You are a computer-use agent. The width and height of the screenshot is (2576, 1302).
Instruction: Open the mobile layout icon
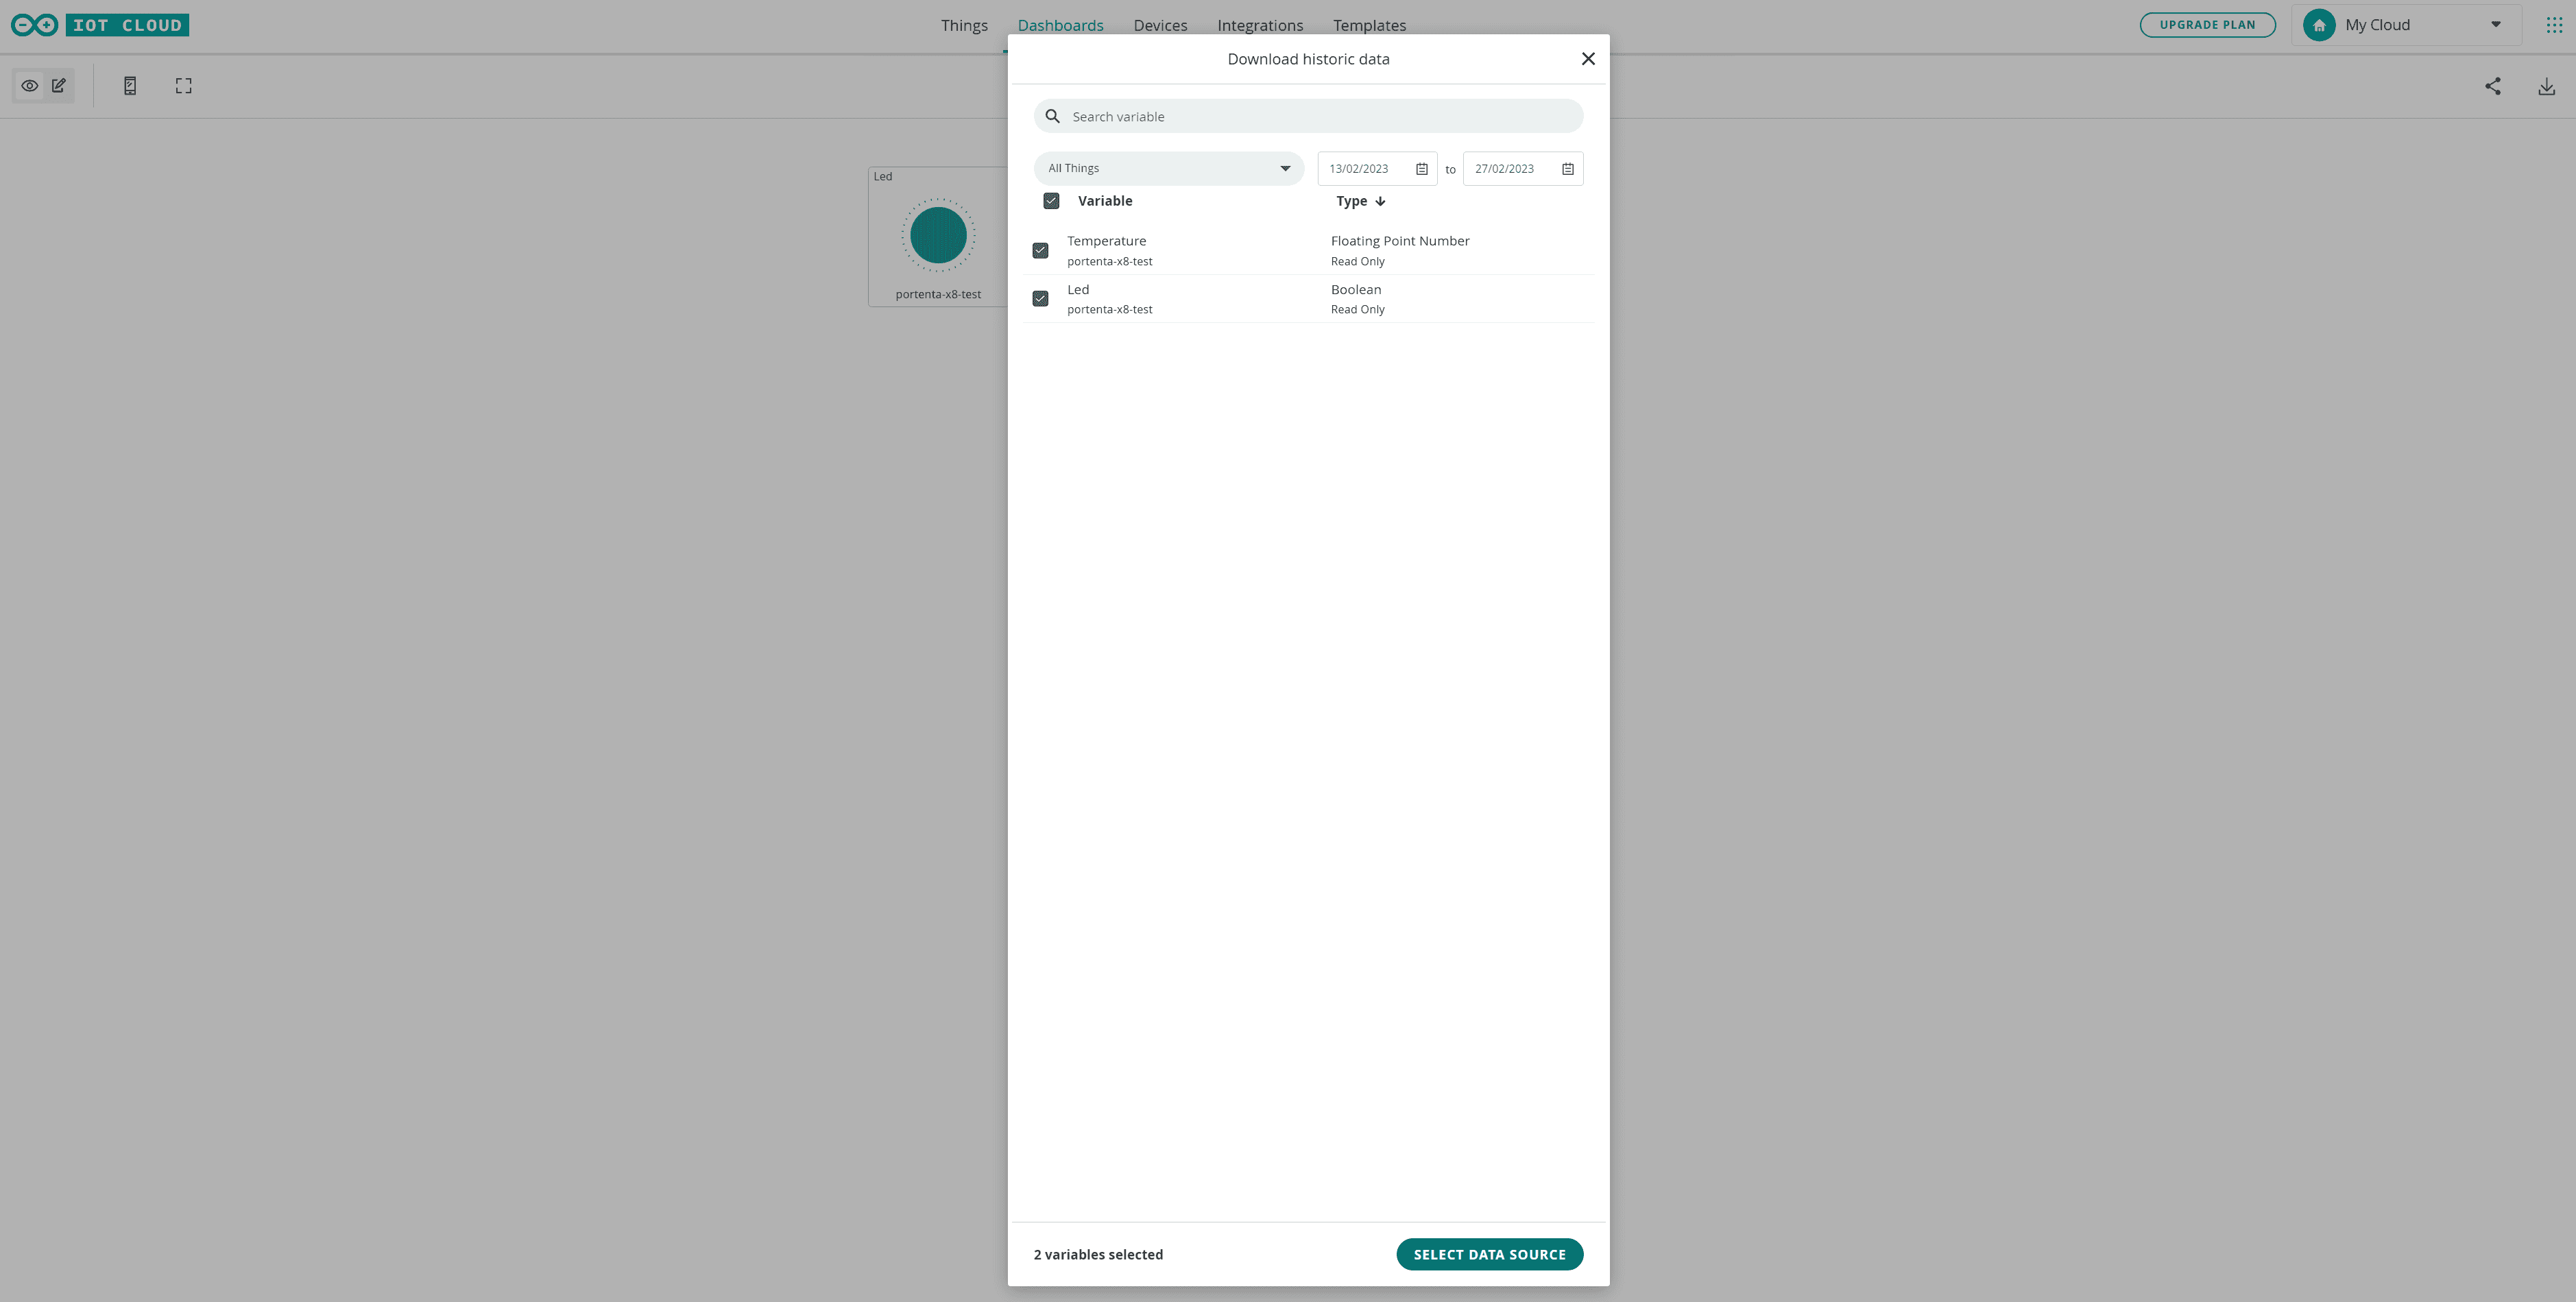(x=130, y=86)
